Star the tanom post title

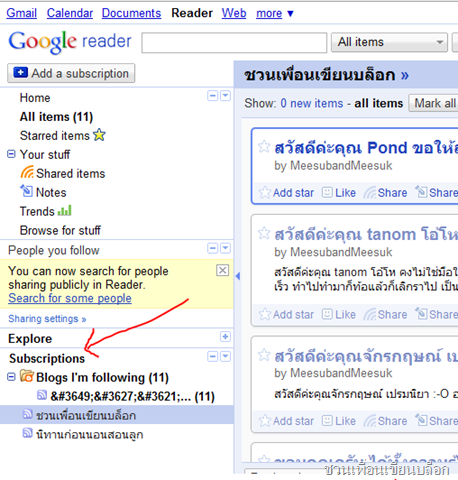(x=264, y=233)
